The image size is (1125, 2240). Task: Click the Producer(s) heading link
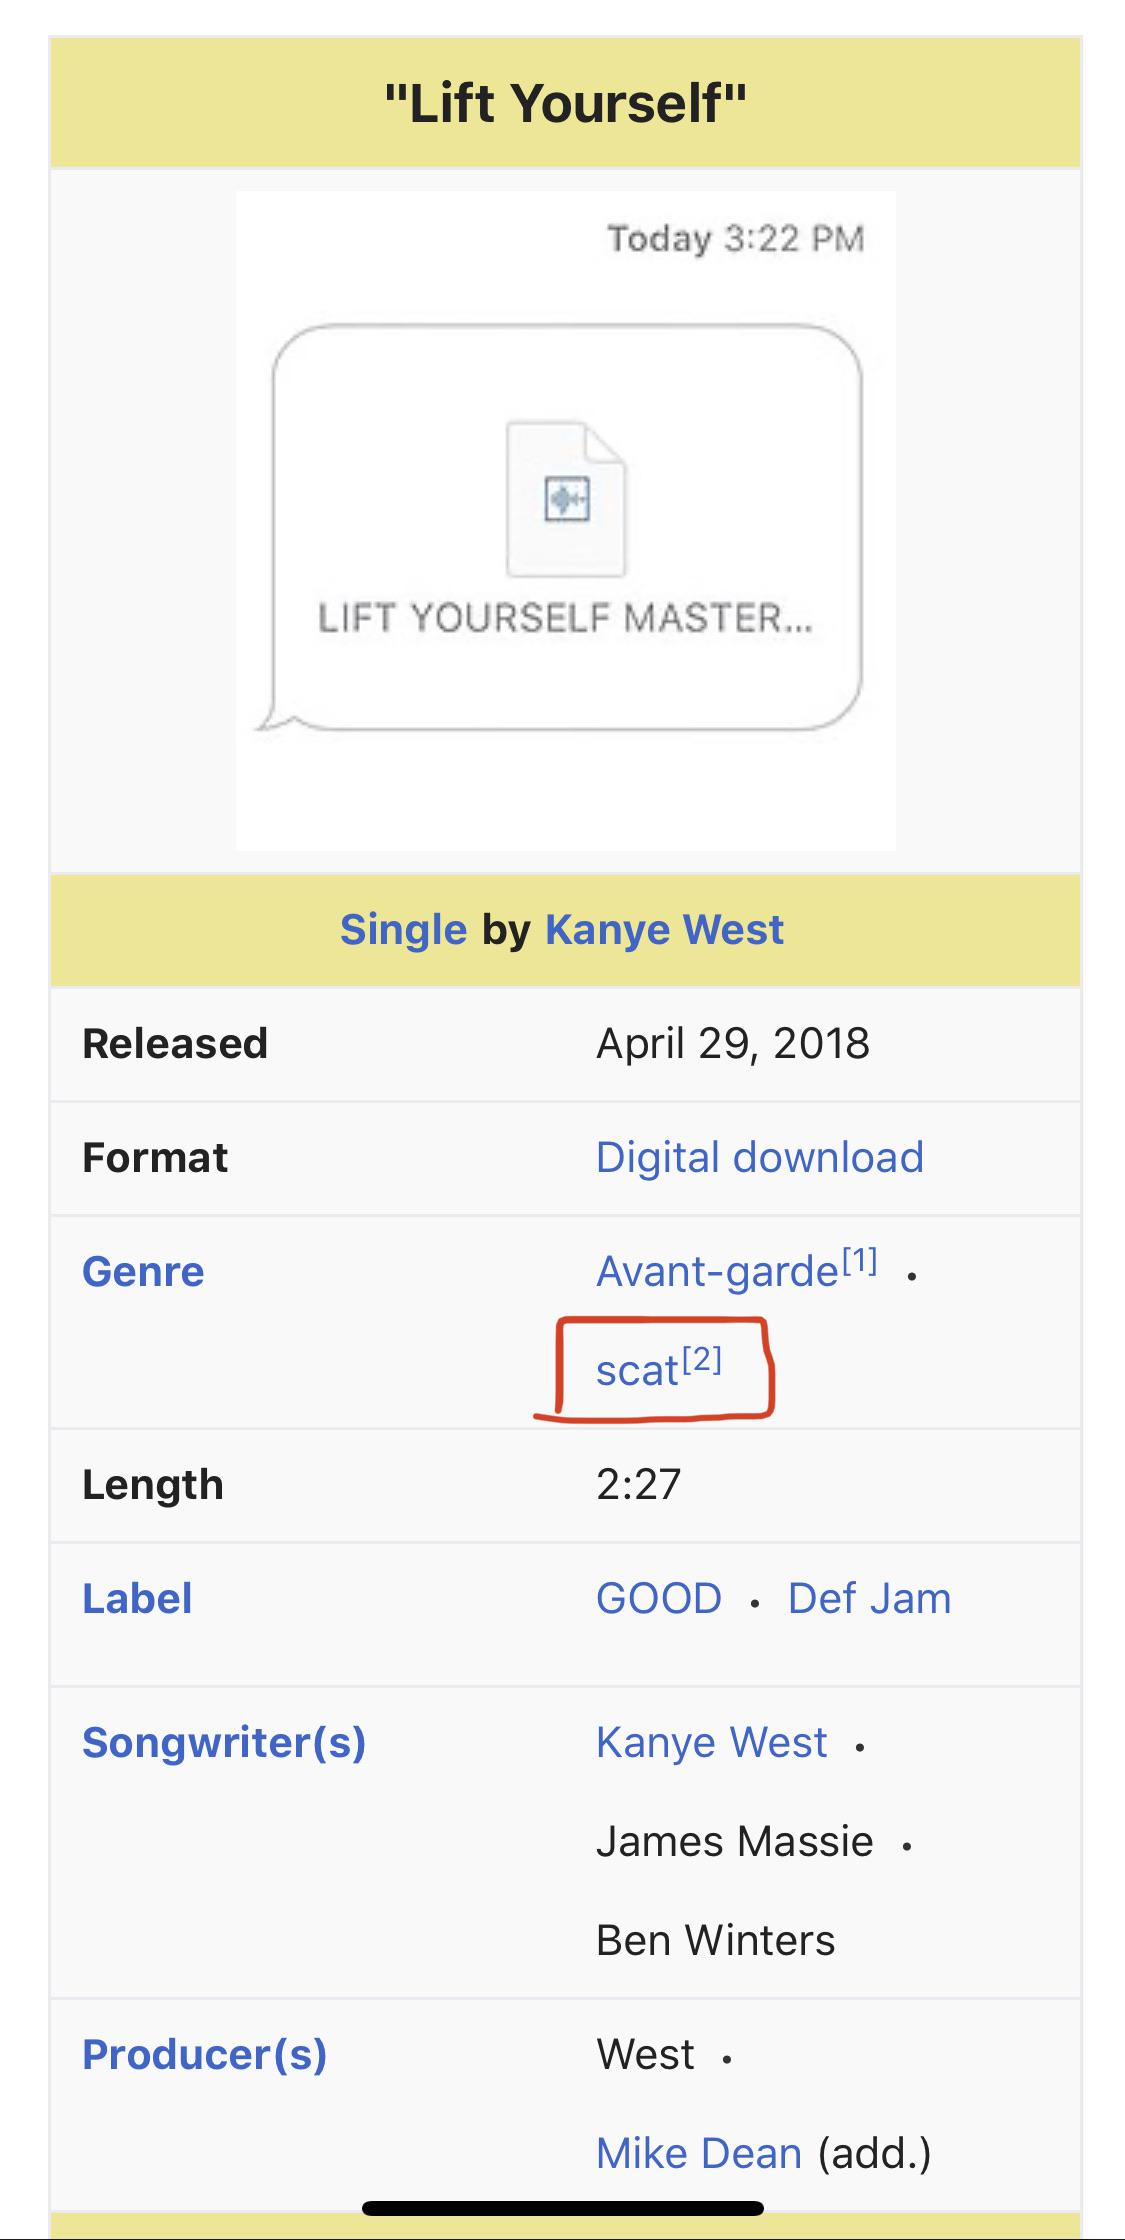(205, 2055)
